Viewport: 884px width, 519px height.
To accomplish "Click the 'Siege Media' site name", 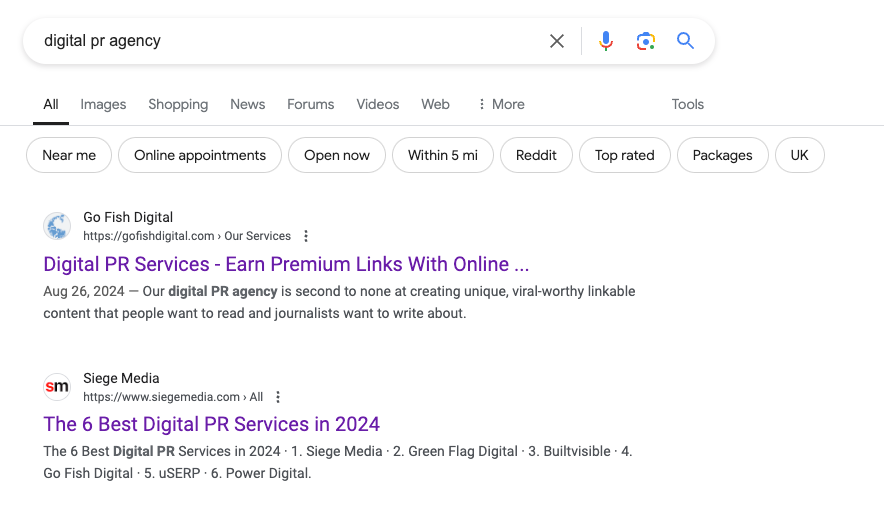I will (x=121, y=378).
